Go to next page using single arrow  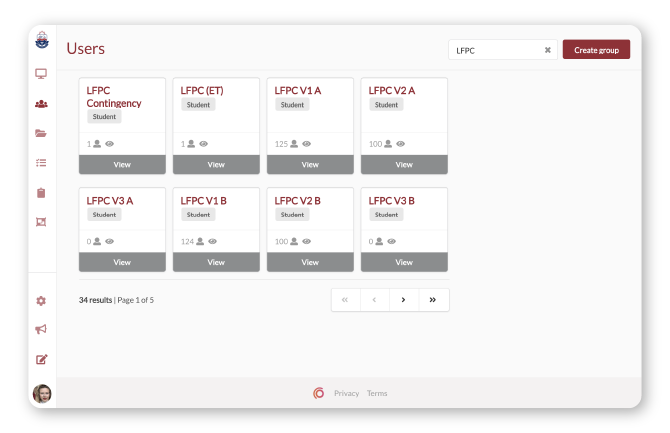click(404, 299)
